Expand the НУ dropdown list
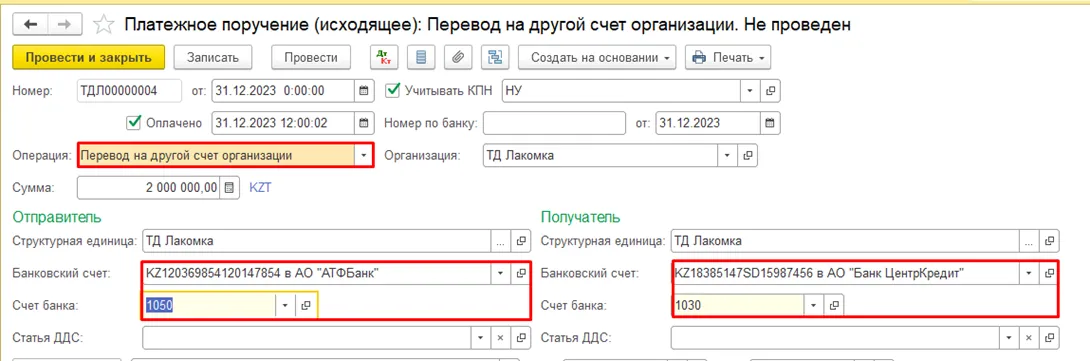This screenshot has height=361, width=1090. pos(750,91)
